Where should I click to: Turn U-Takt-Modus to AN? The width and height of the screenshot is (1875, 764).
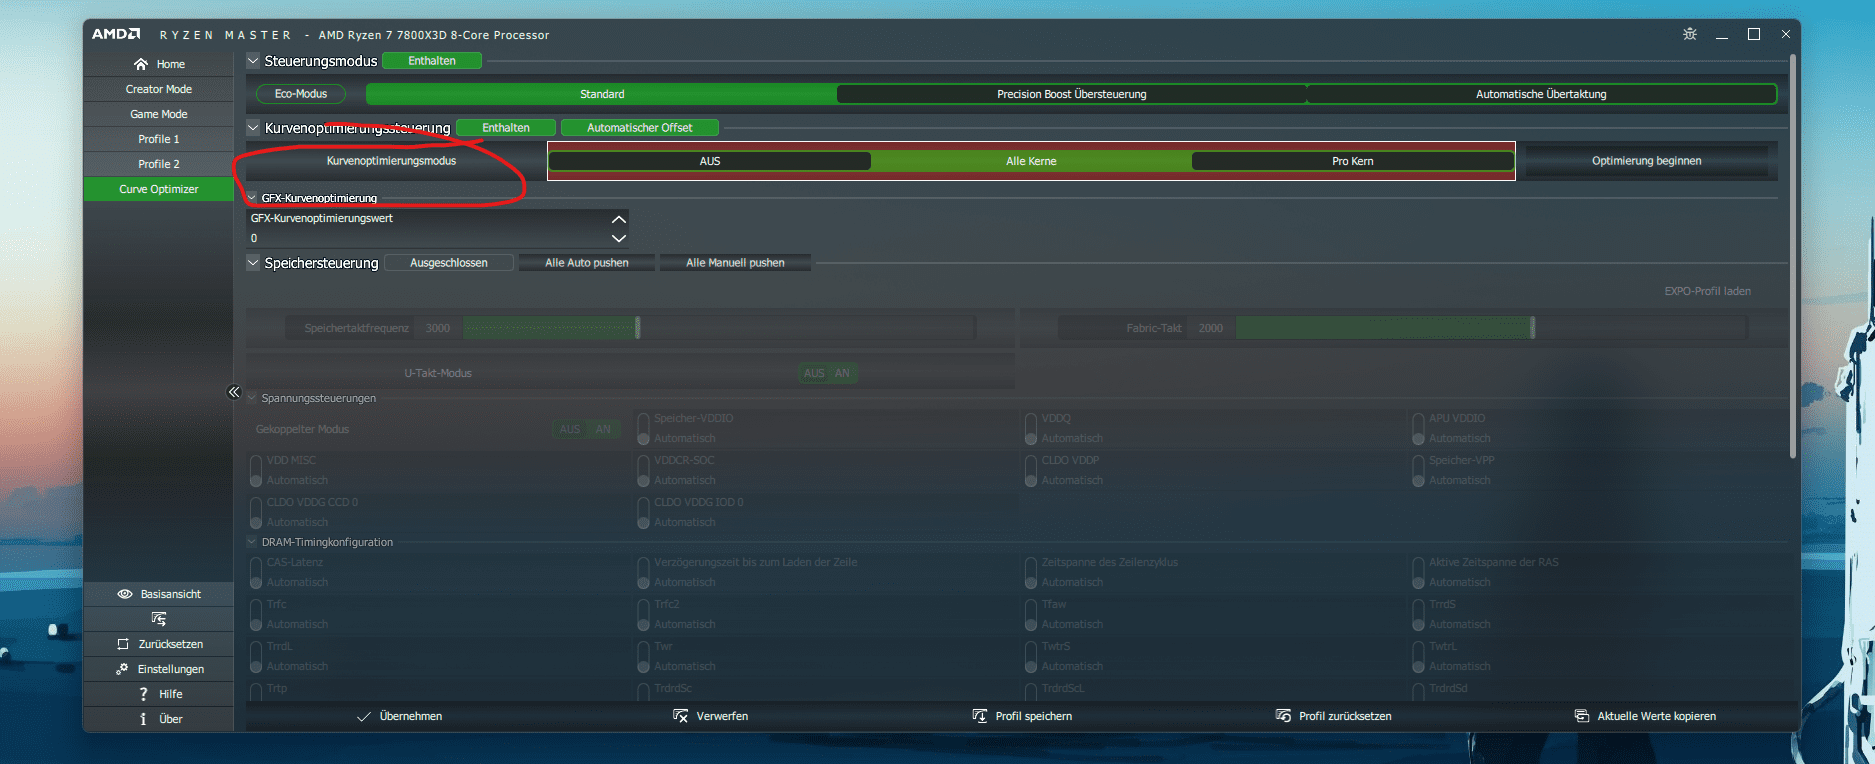[x=842, y=373]
